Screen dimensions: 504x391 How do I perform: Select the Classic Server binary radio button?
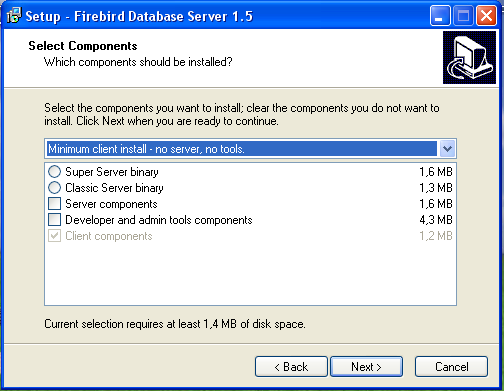(x=54, y=188)
